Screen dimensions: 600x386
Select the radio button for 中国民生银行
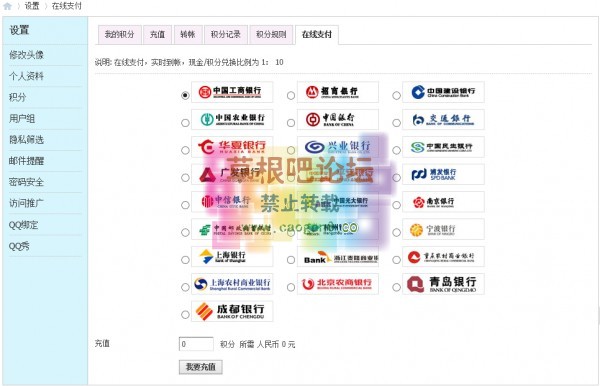396,150
